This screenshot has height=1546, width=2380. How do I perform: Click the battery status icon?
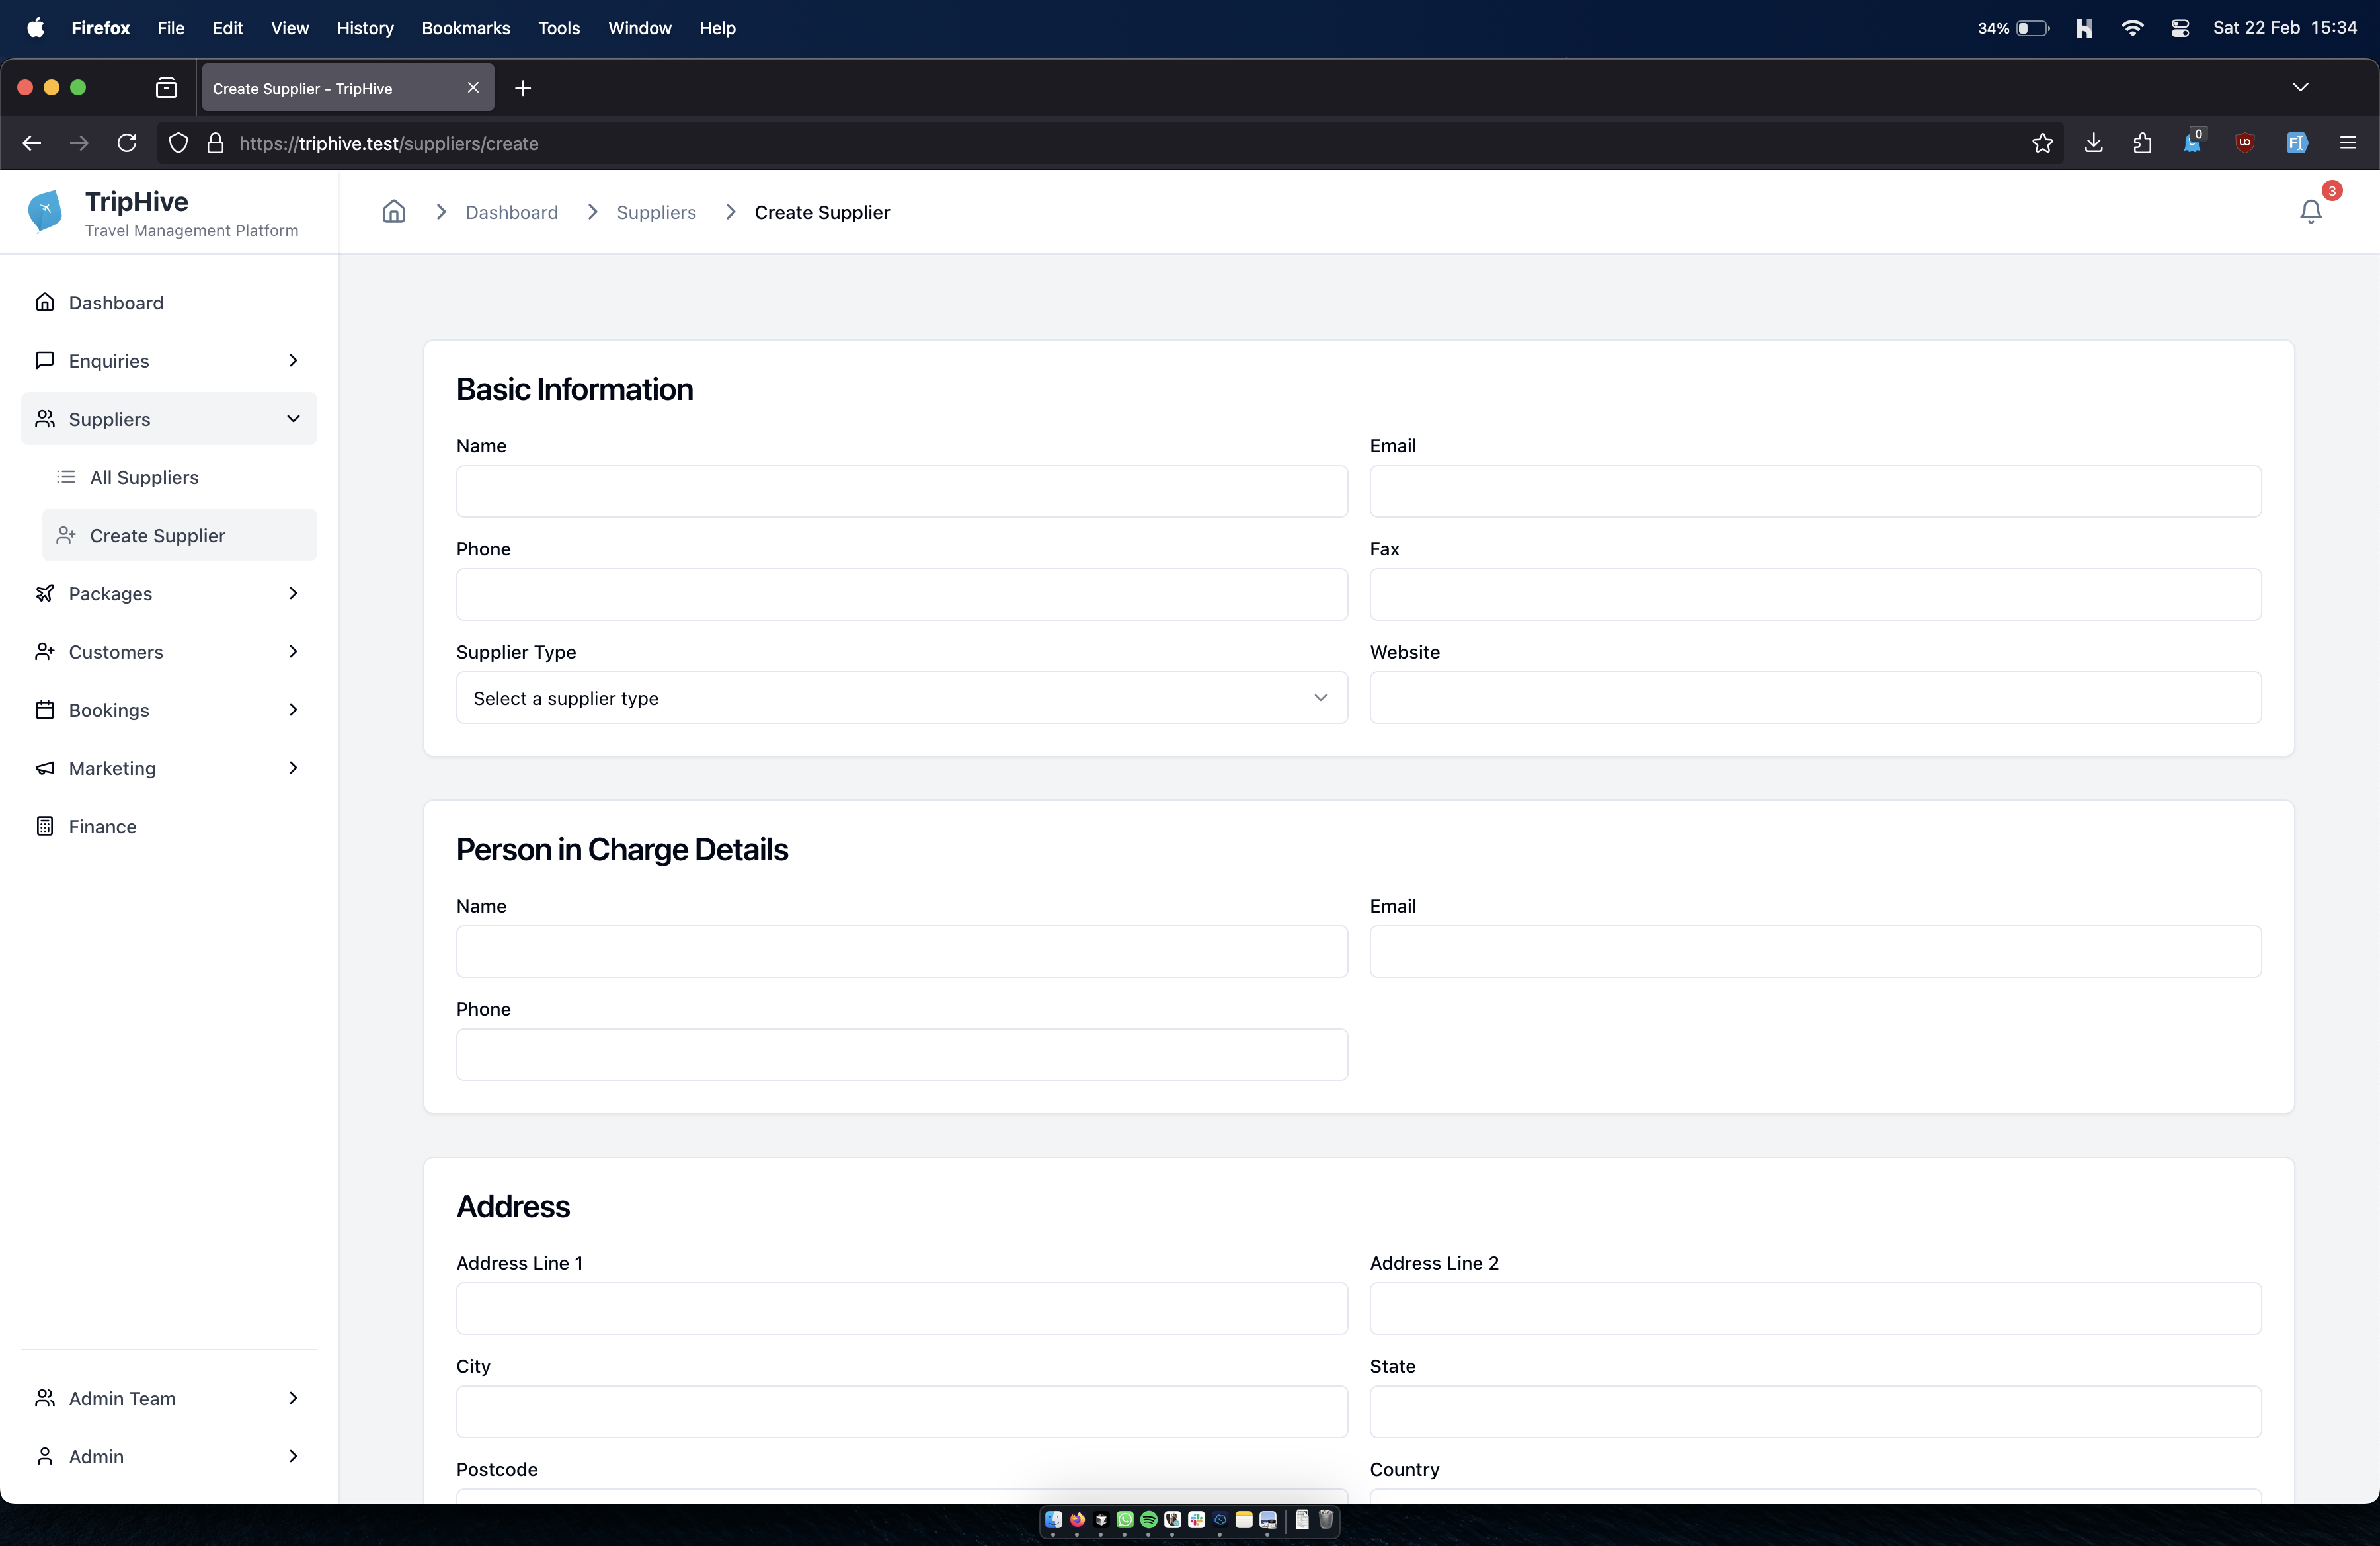pyautogui.click(x=2033, y=28)
